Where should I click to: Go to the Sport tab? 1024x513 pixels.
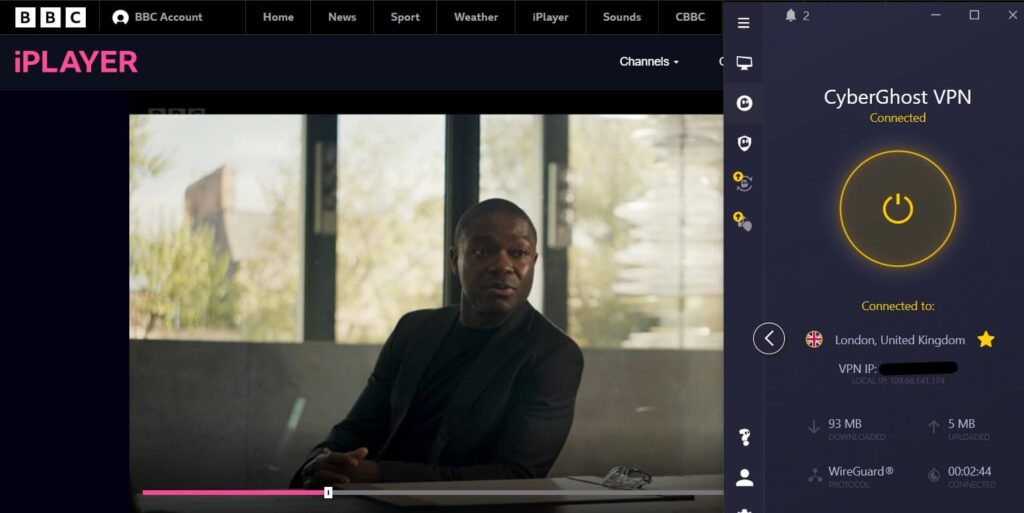(x=405, y=17)
